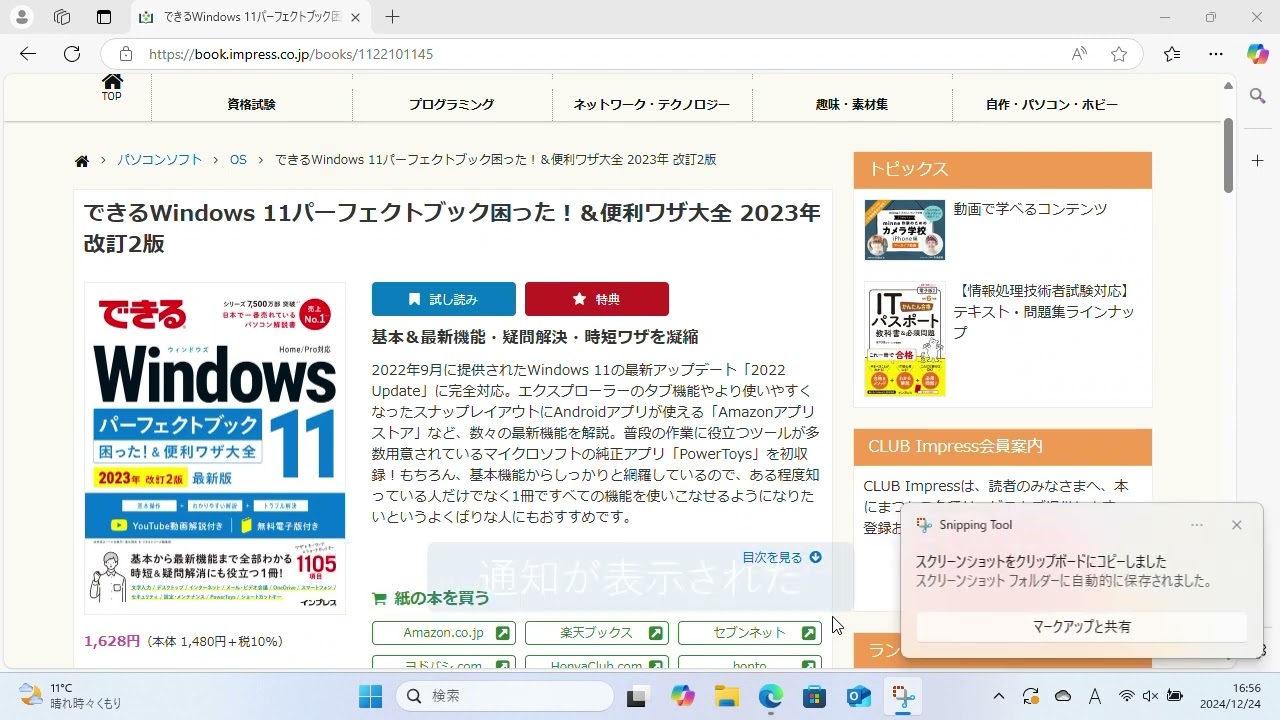Open File Explorer from the taskbar
The height and width of the screenshot is (720, 1280).
726,696
